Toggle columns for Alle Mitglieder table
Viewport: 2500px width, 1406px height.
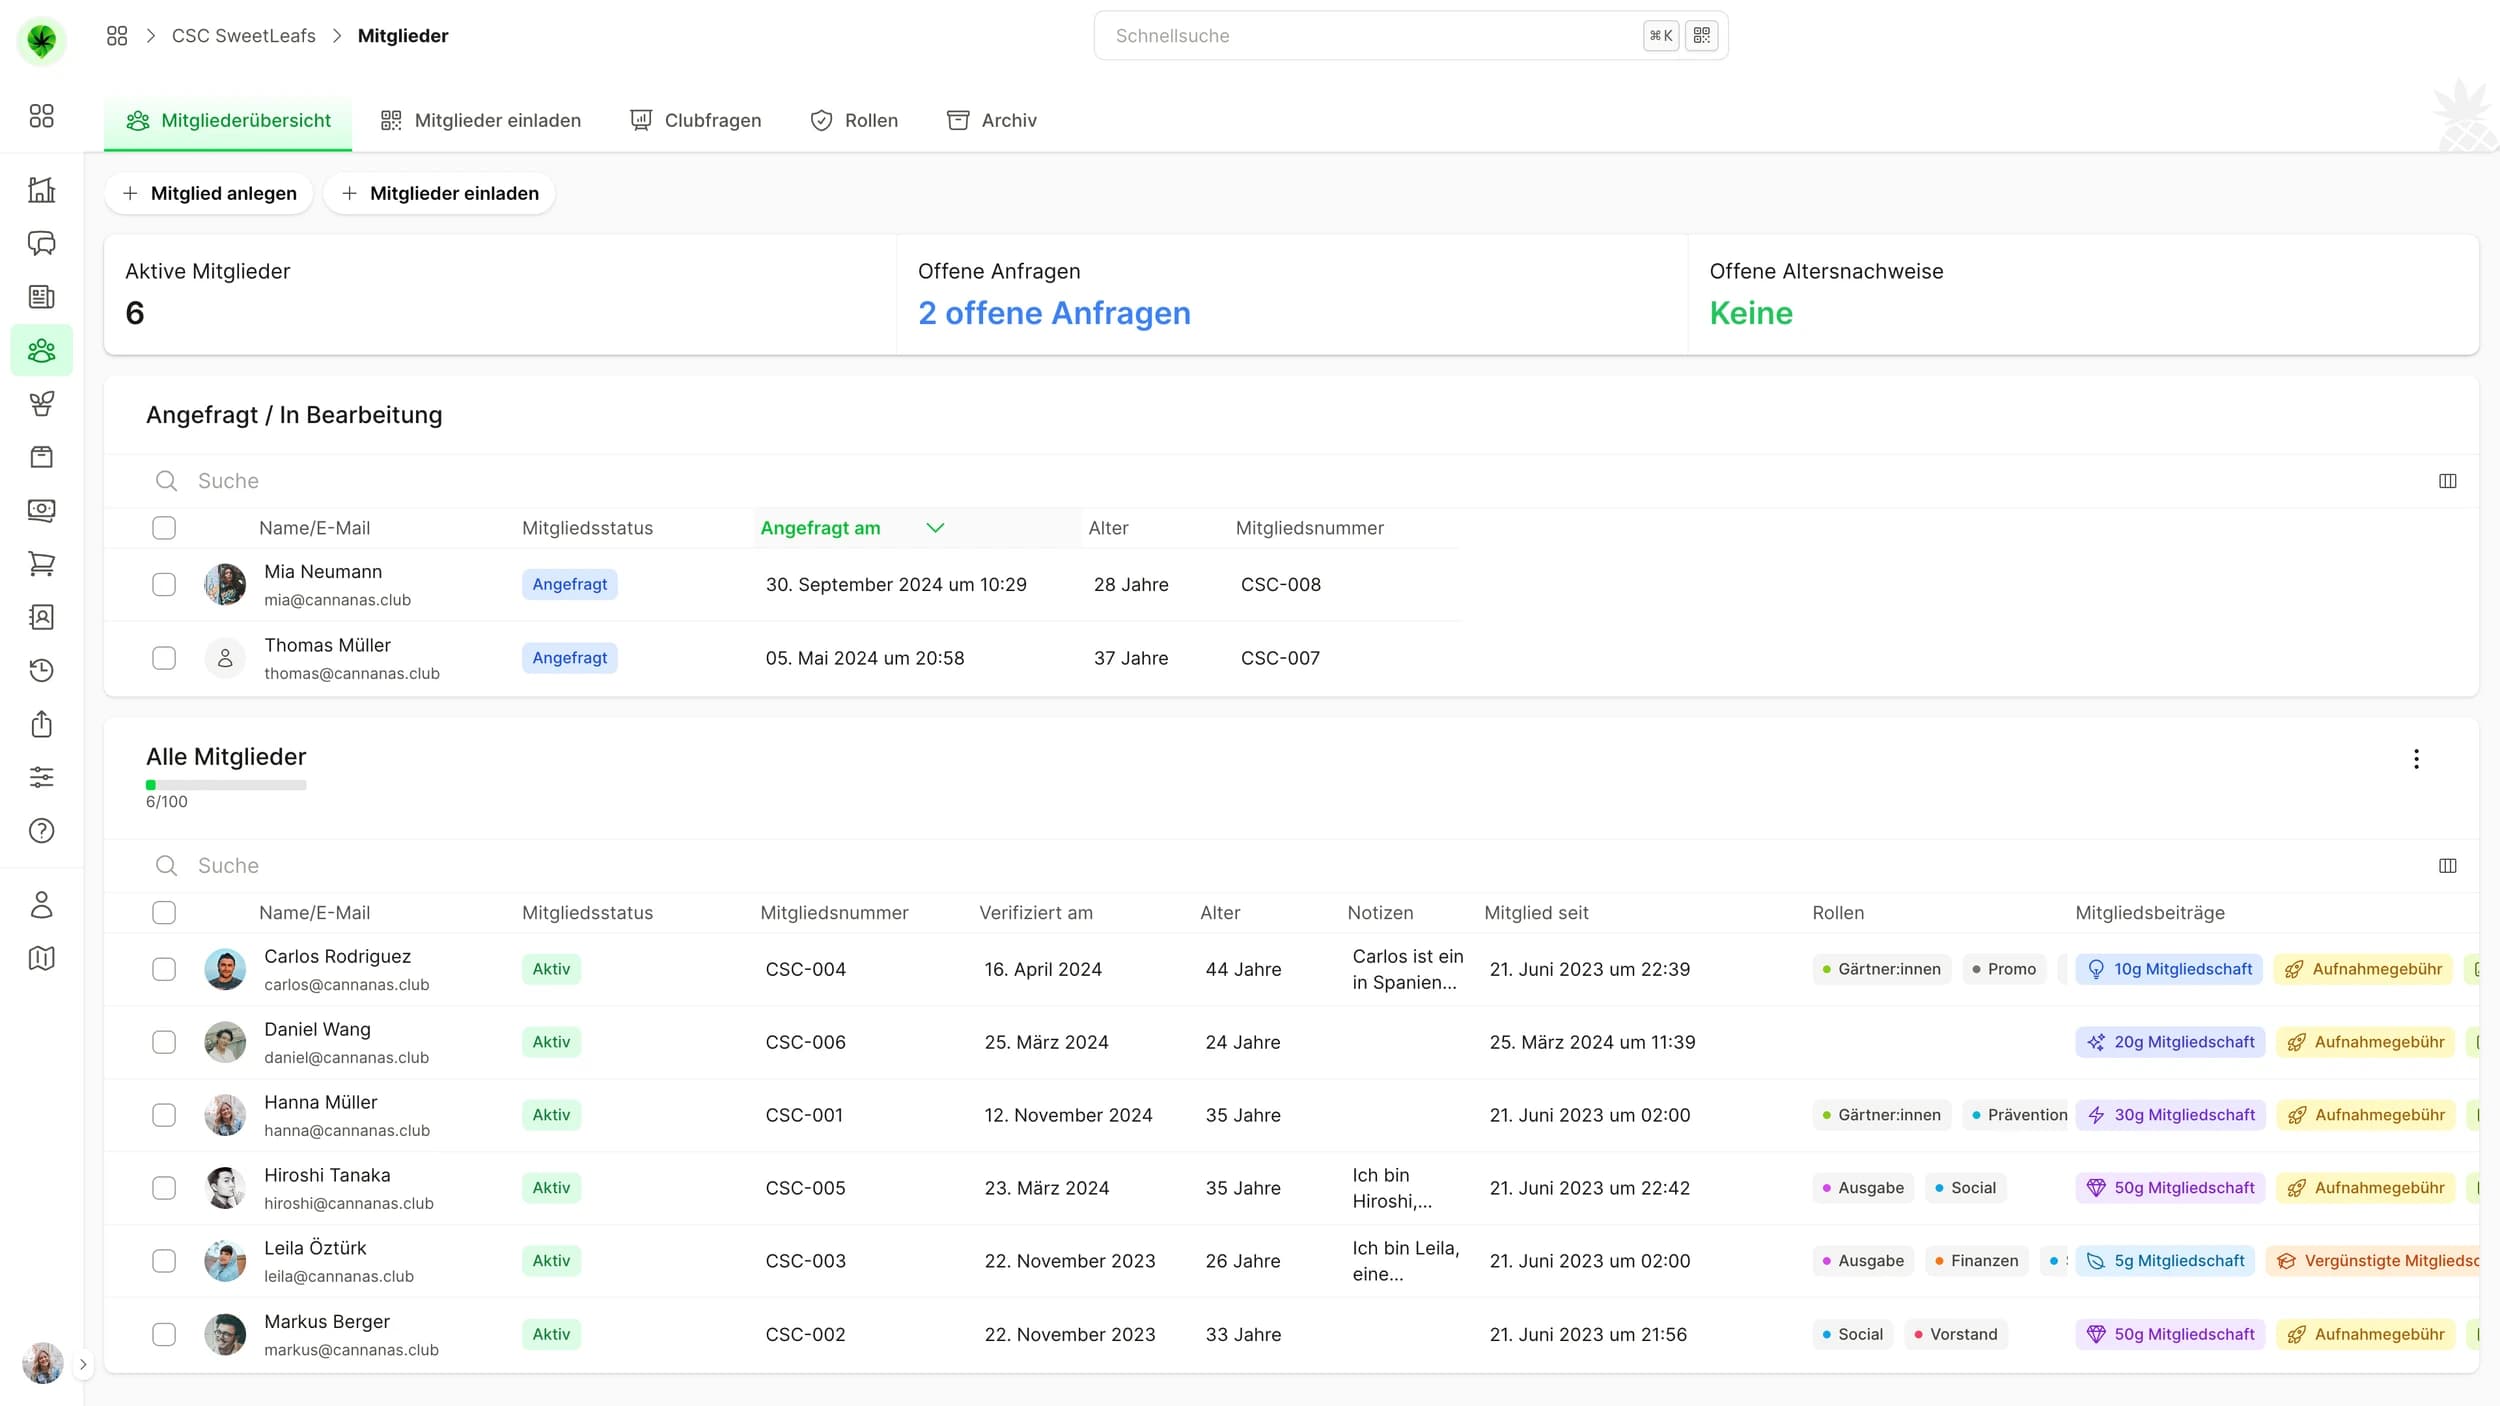tap(2447, 866)
